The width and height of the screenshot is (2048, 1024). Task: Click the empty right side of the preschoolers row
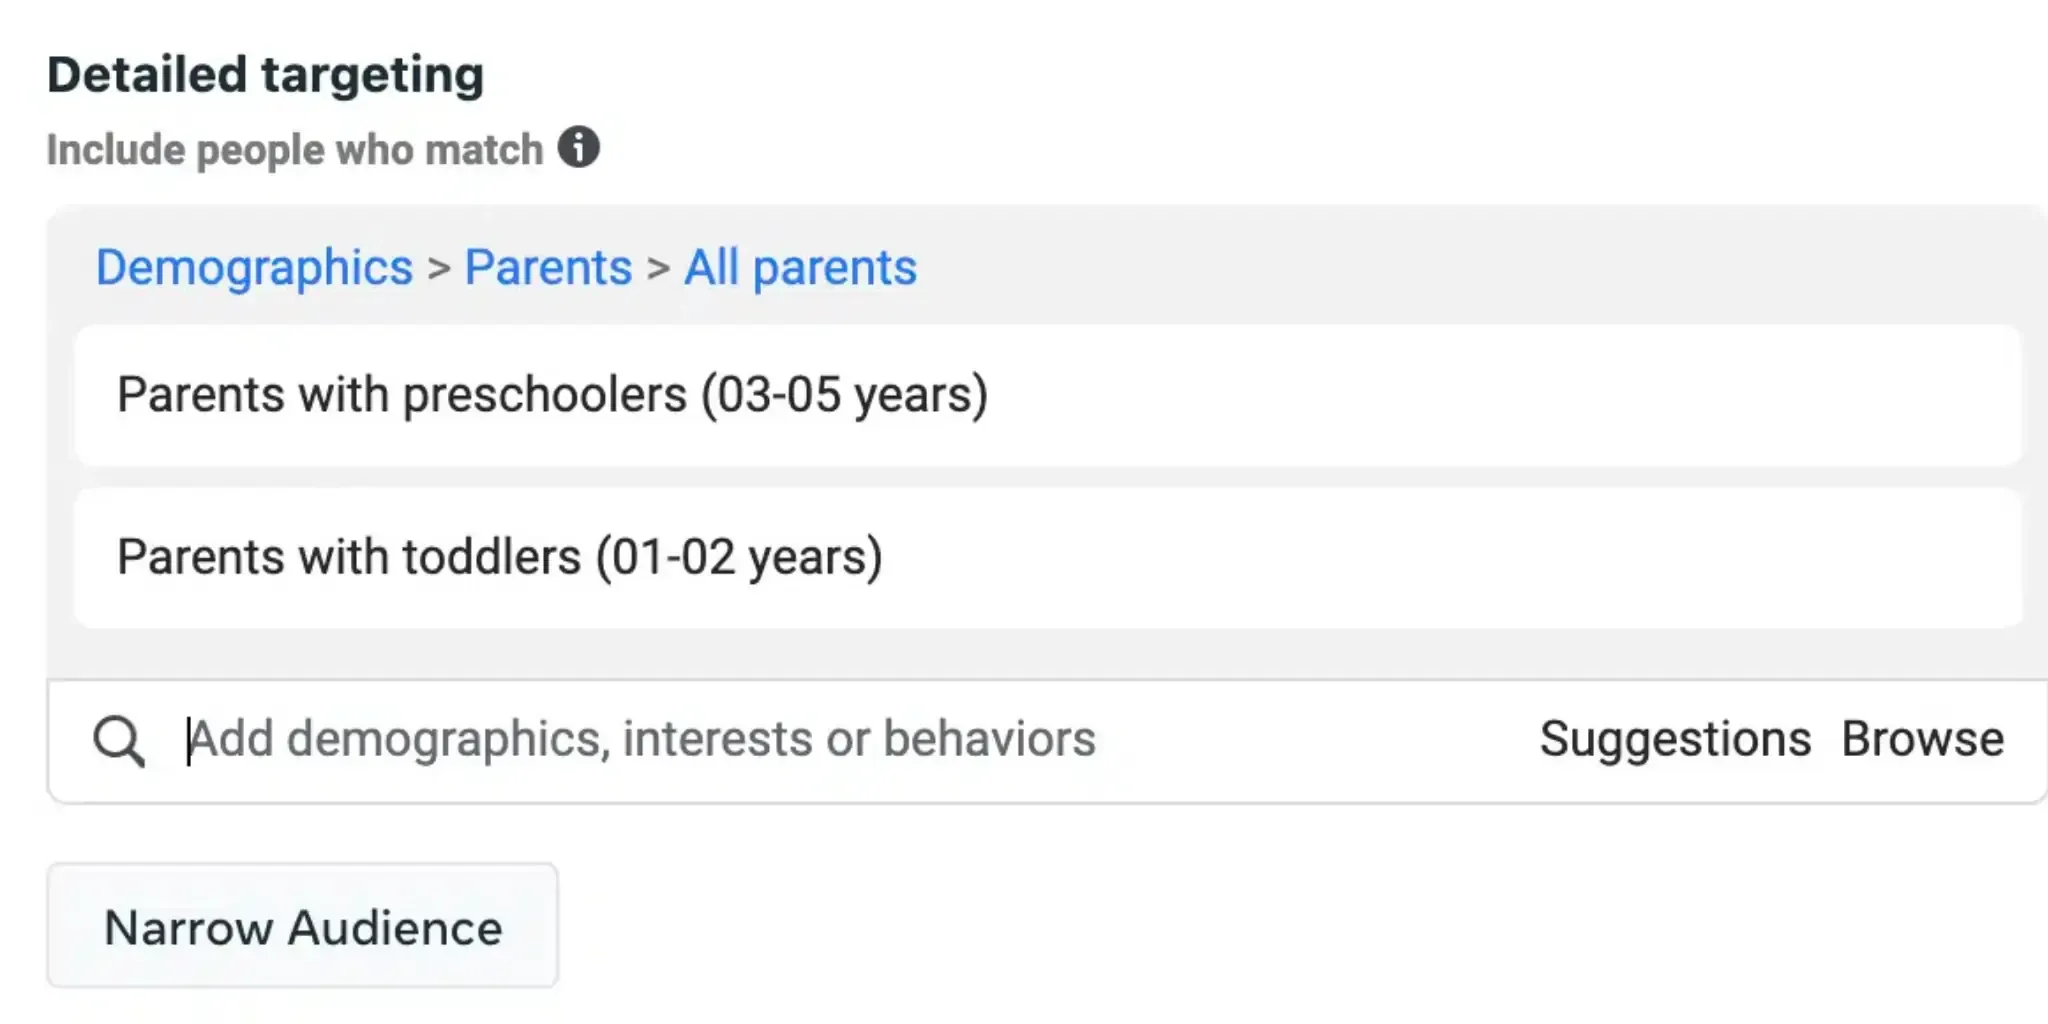click(x=1600, y=394)
